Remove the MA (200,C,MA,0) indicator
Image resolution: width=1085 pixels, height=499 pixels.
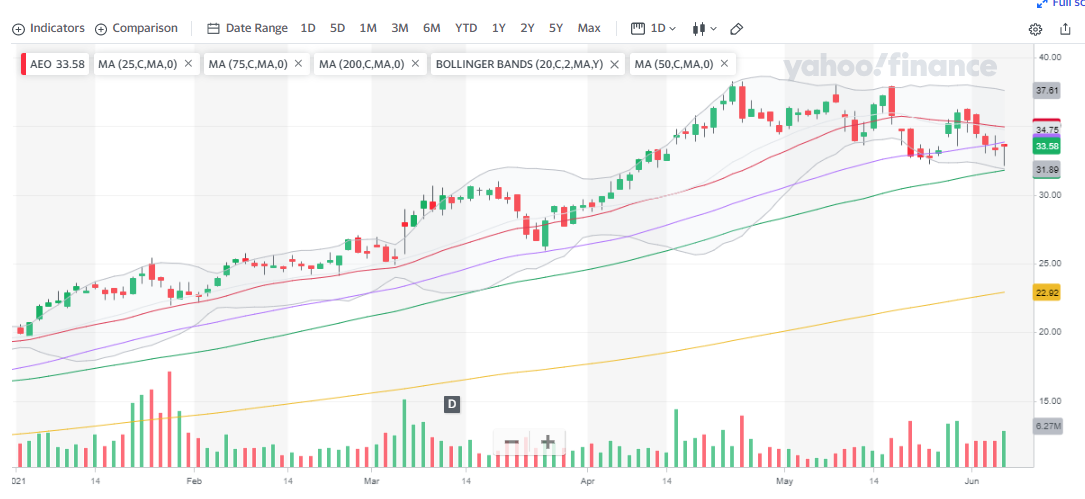[415, 65]
